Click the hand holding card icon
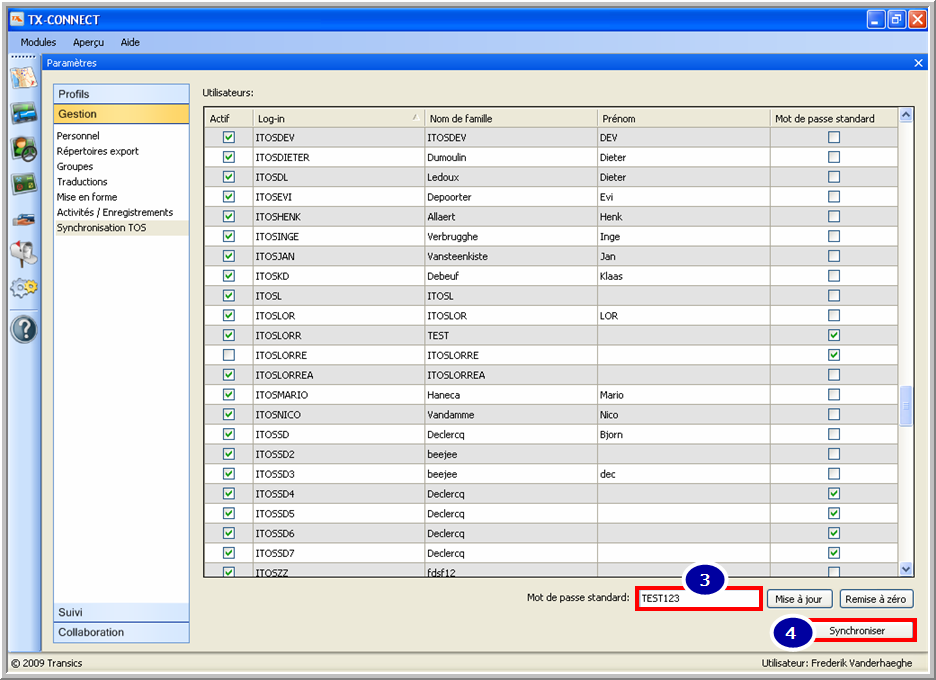This screenshot has height=680, width=936. (x=23, y=219)
